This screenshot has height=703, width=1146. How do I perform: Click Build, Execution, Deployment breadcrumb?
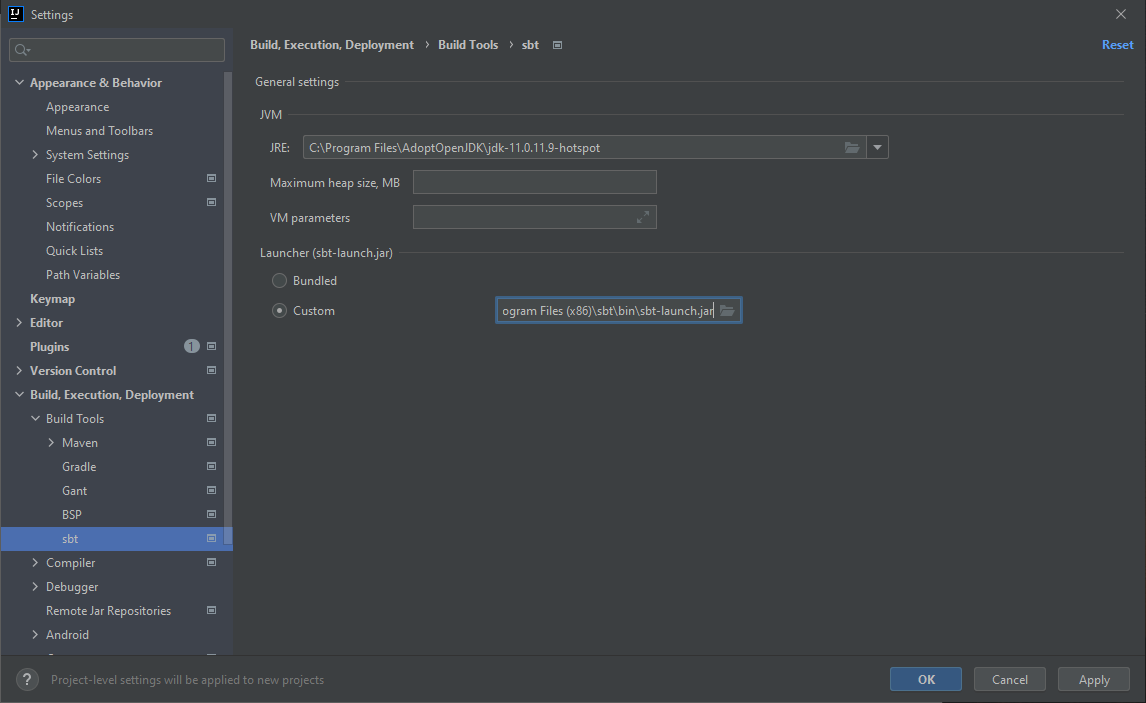pos(332,45)
